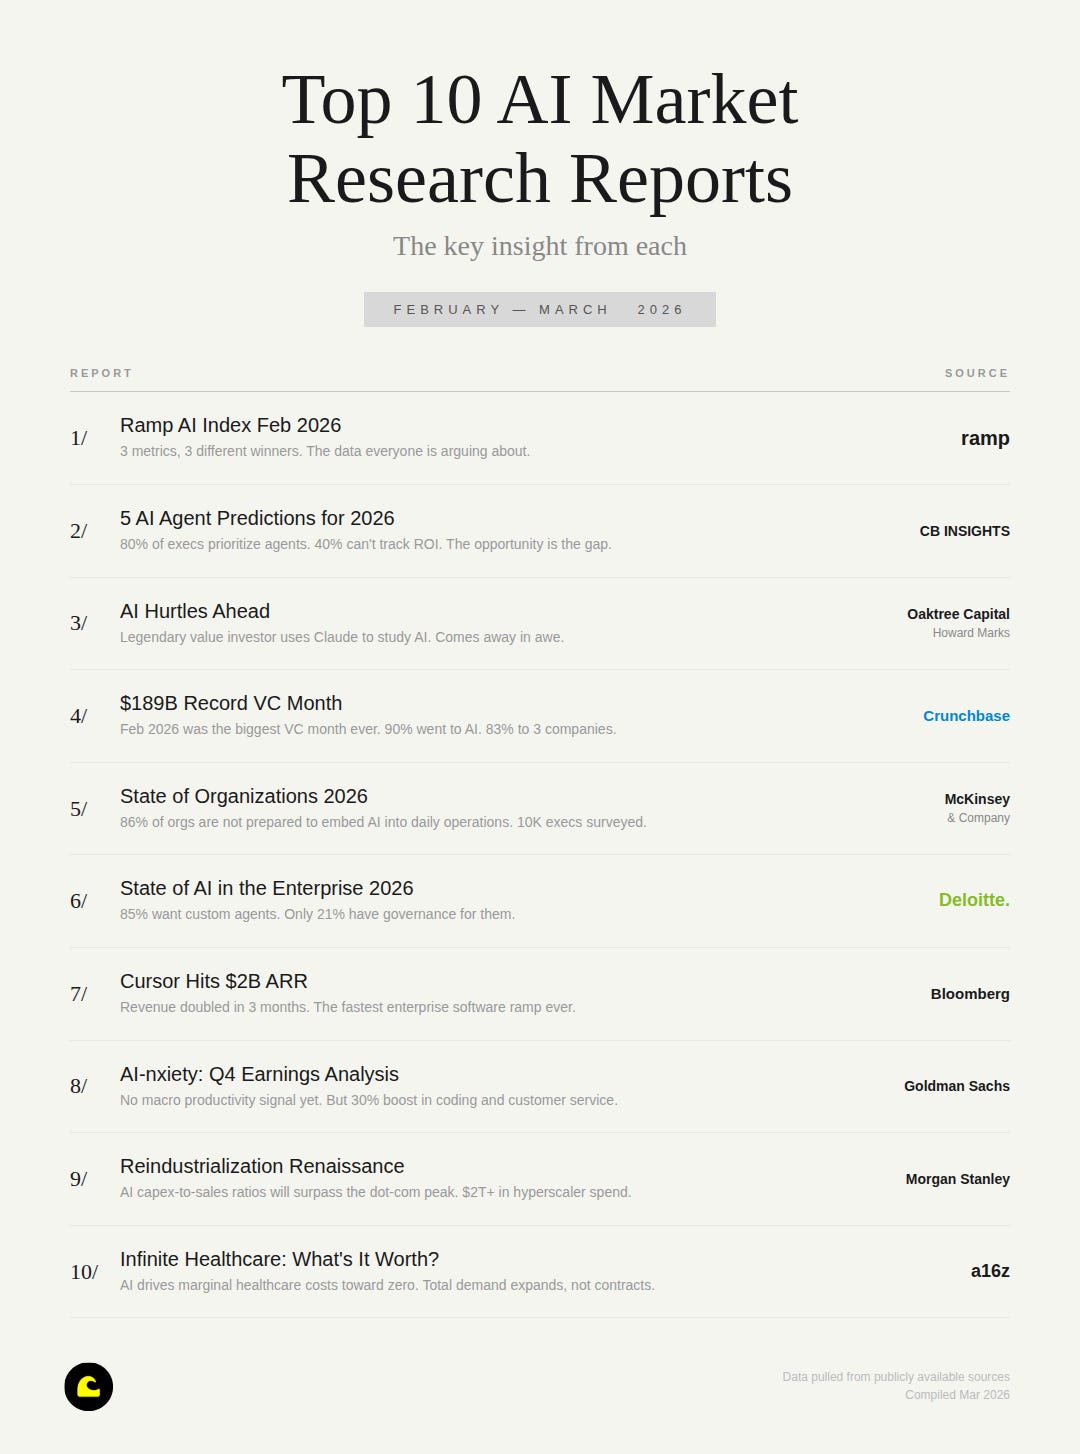Open the 'Cursor Hits $2B ARR' title
This screenshot has height=1454, width=1080.
(214, 981)
